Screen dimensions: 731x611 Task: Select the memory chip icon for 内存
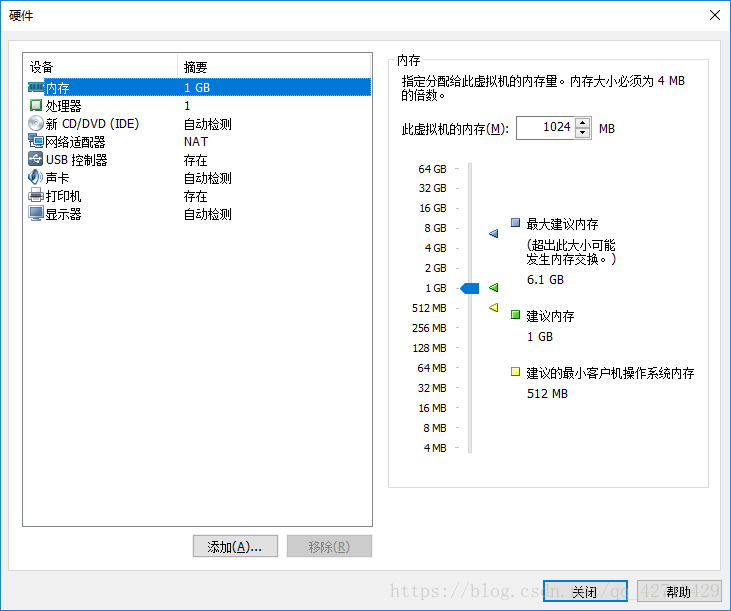(36, 87)
